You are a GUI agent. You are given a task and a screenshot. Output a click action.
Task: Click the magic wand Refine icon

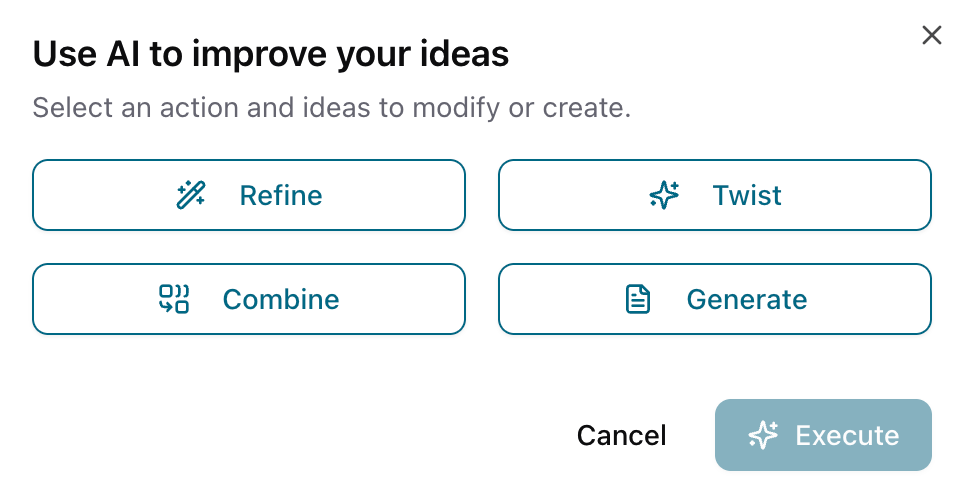coord(191,195)
